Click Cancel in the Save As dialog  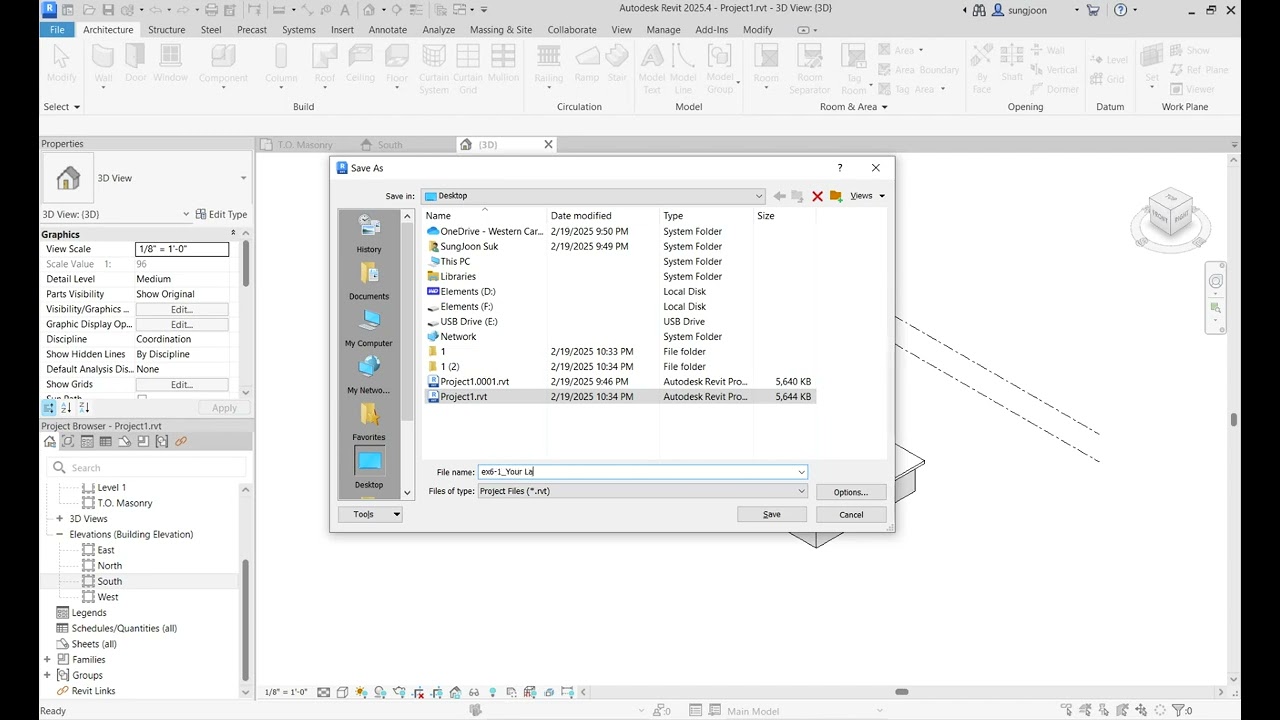(851, 514)
